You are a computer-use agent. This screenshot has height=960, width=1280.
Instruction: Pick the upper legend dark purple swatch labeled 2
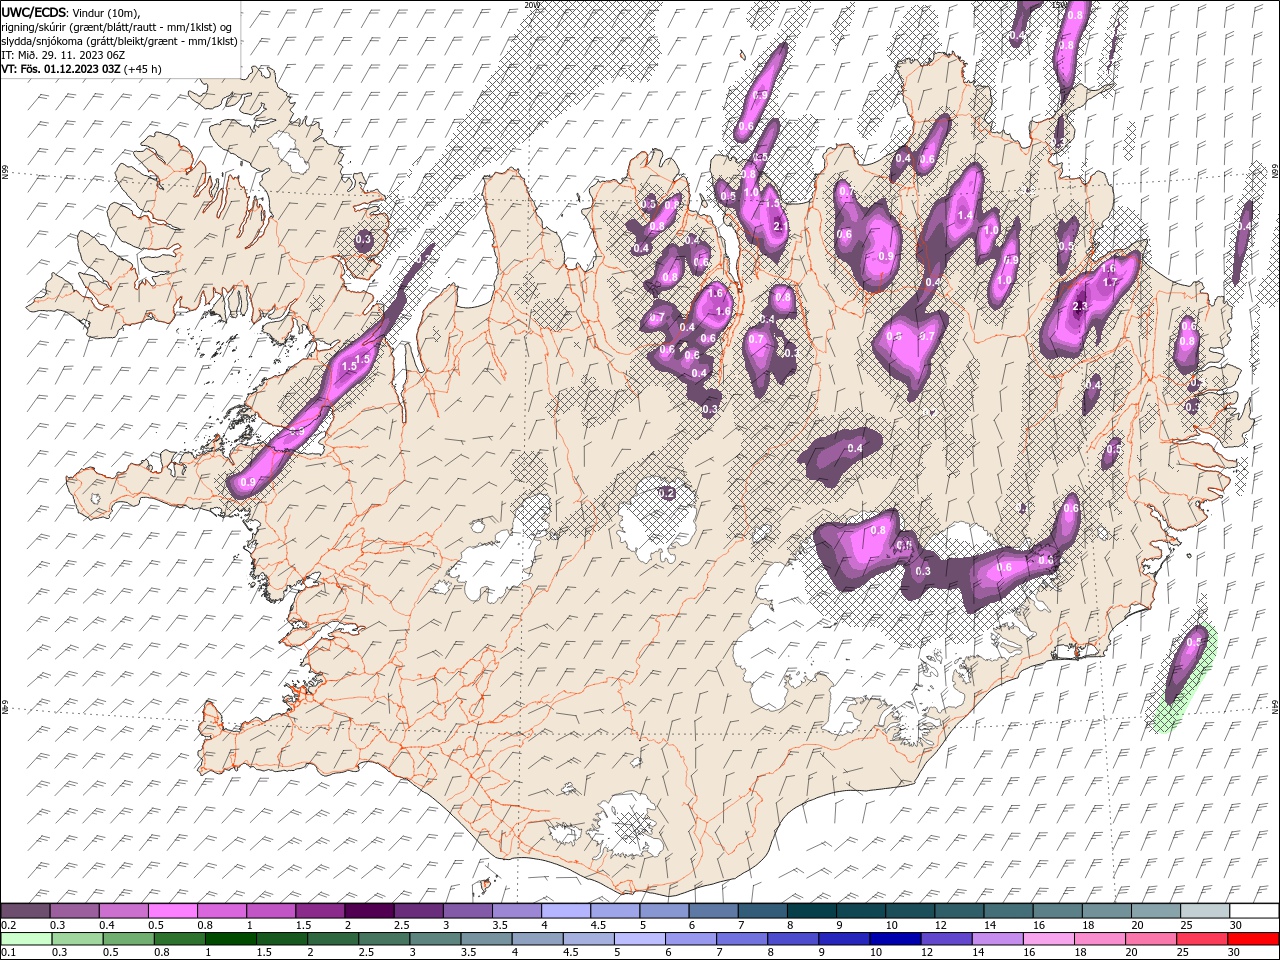[x=369, y=910]
